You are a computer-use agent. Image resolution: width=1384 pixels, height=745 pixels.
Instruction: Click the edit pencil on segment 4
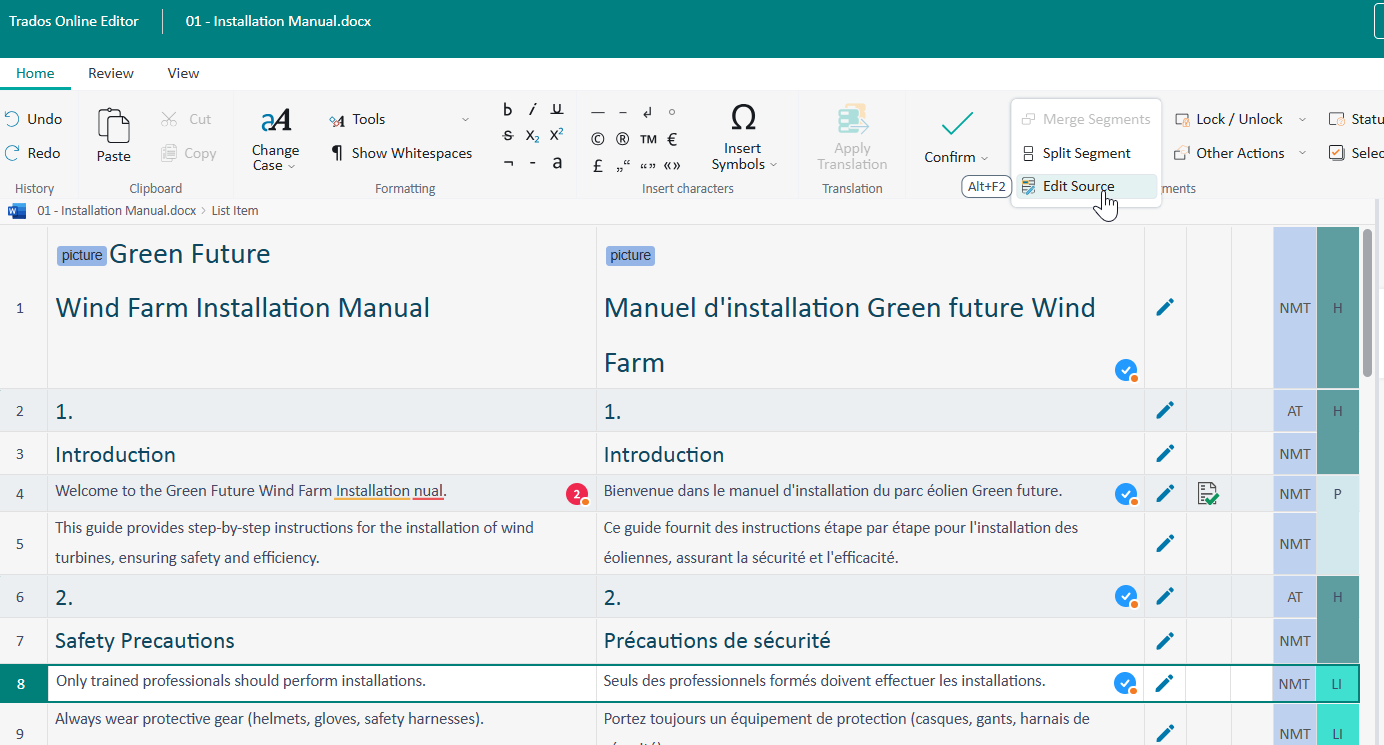(1164, 492)
